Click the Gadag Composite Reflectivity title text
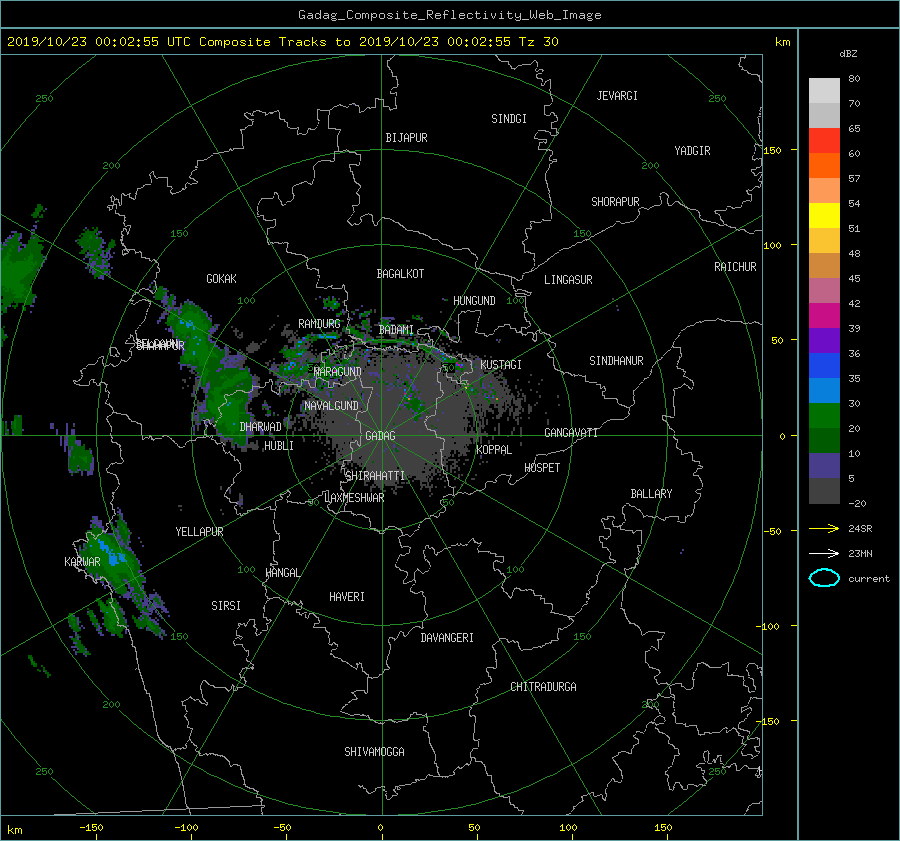 coord(449,15)
